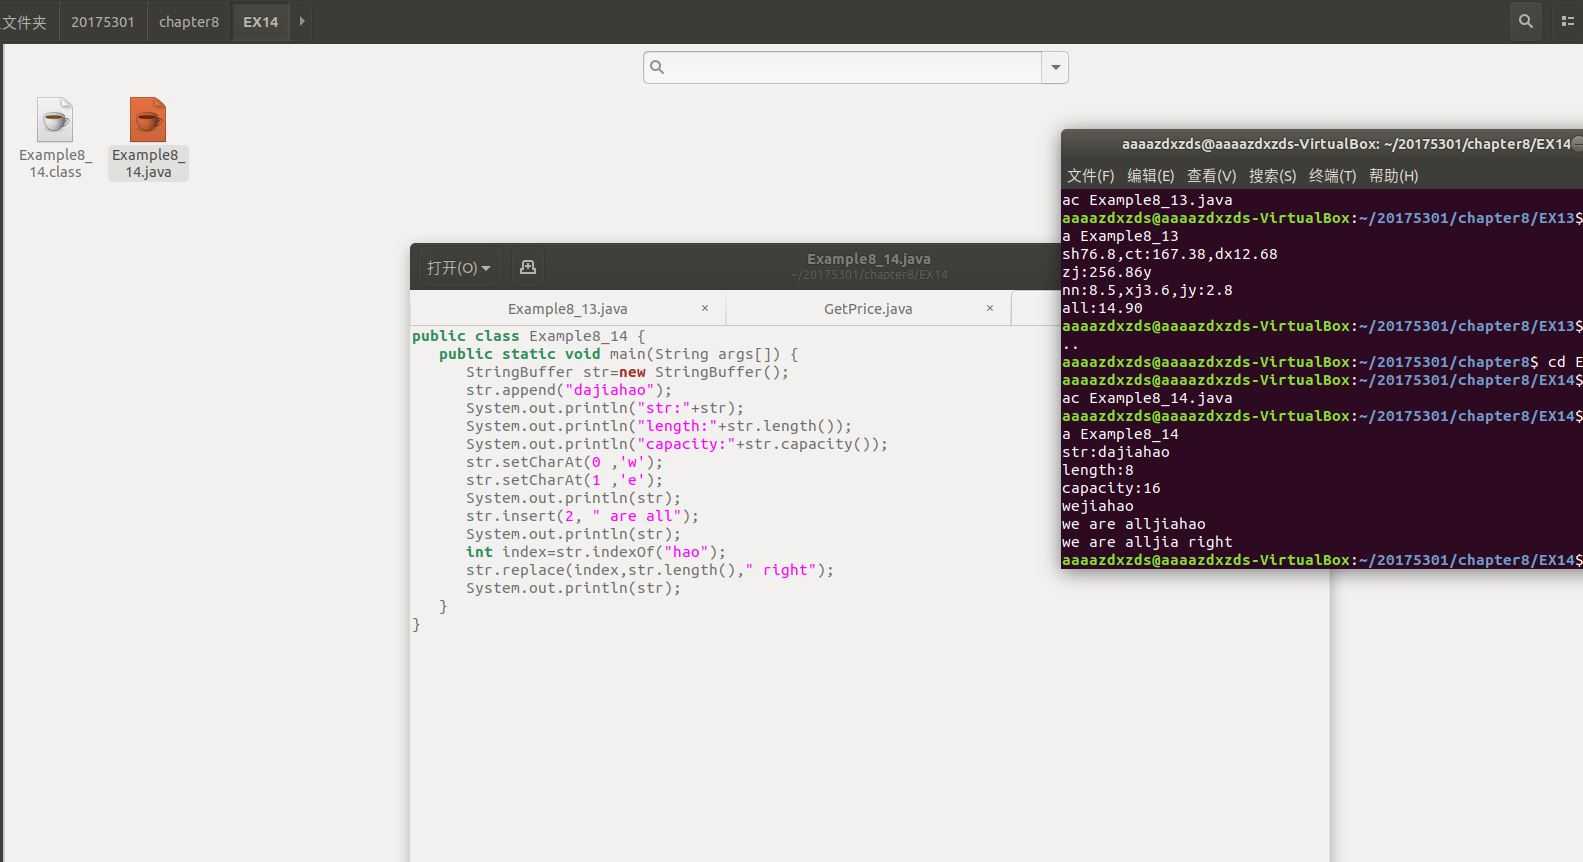The width and height of the screenshot is (1583, 862).
Task: Go to the chapter8 path folder
Action: (x=188, y=22)
